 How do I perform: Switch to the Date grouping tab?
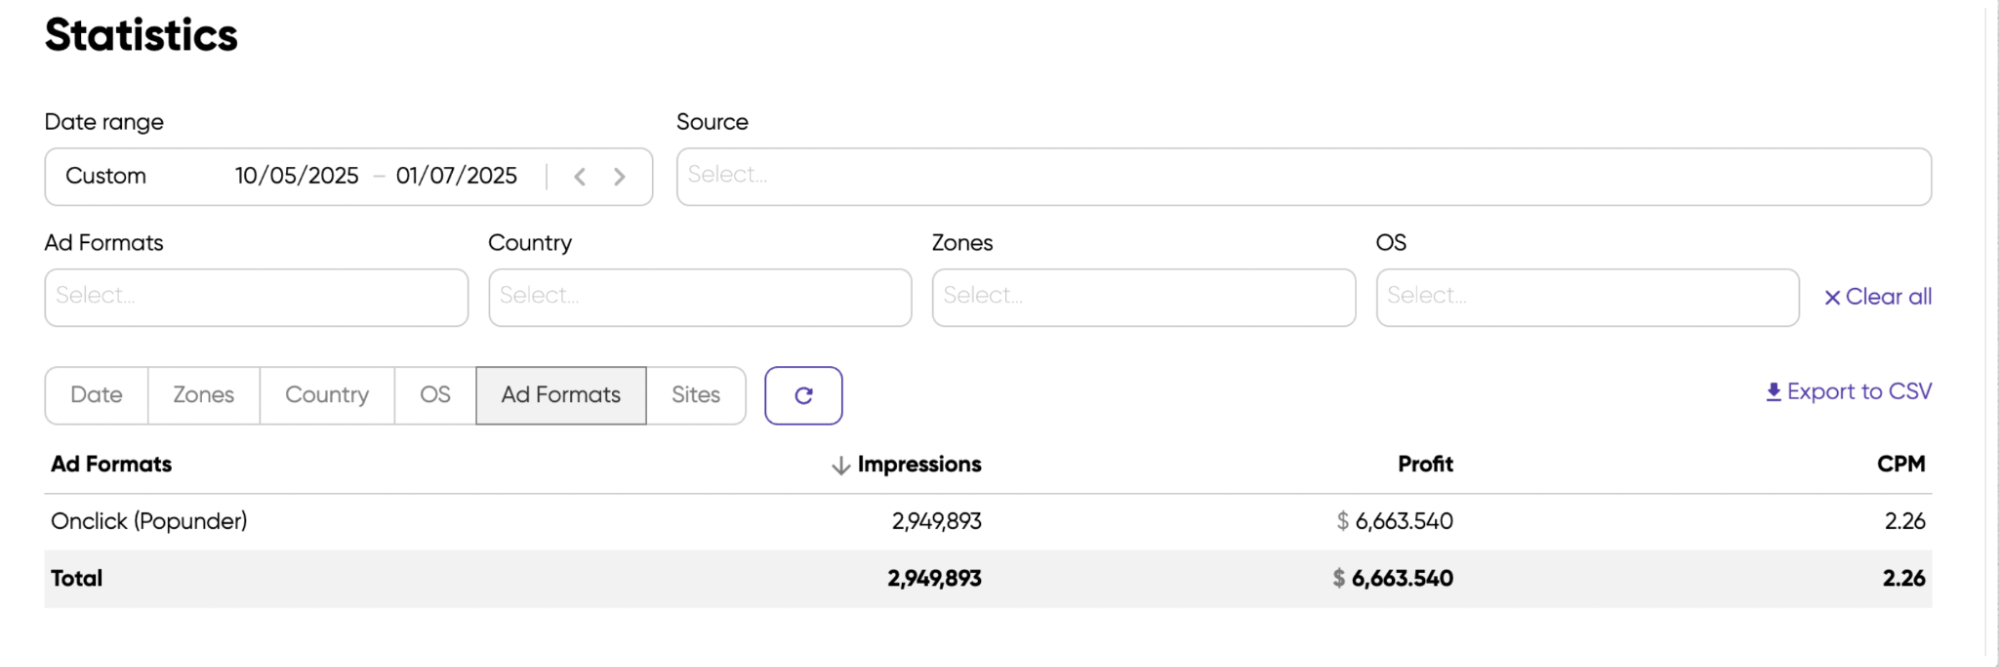tap(97, 395)
